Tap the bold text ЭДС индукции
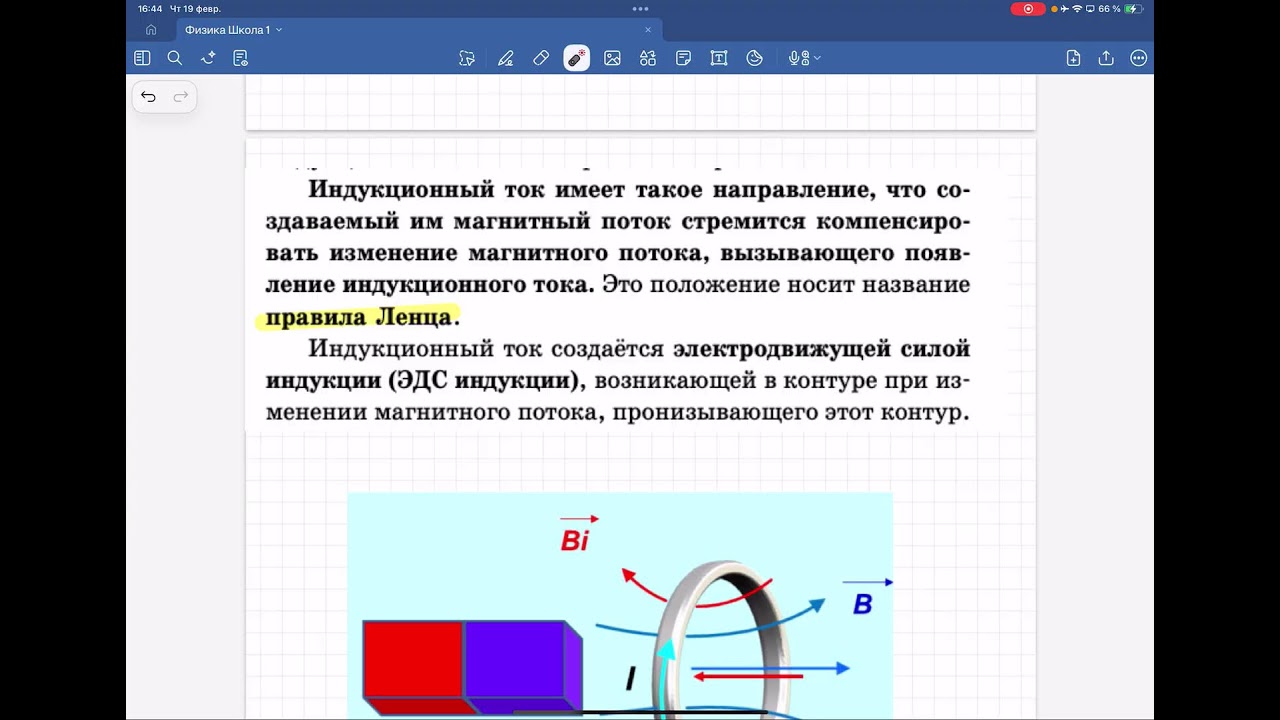The height and width of the screenshot is (720, 1280). (486, 381)
